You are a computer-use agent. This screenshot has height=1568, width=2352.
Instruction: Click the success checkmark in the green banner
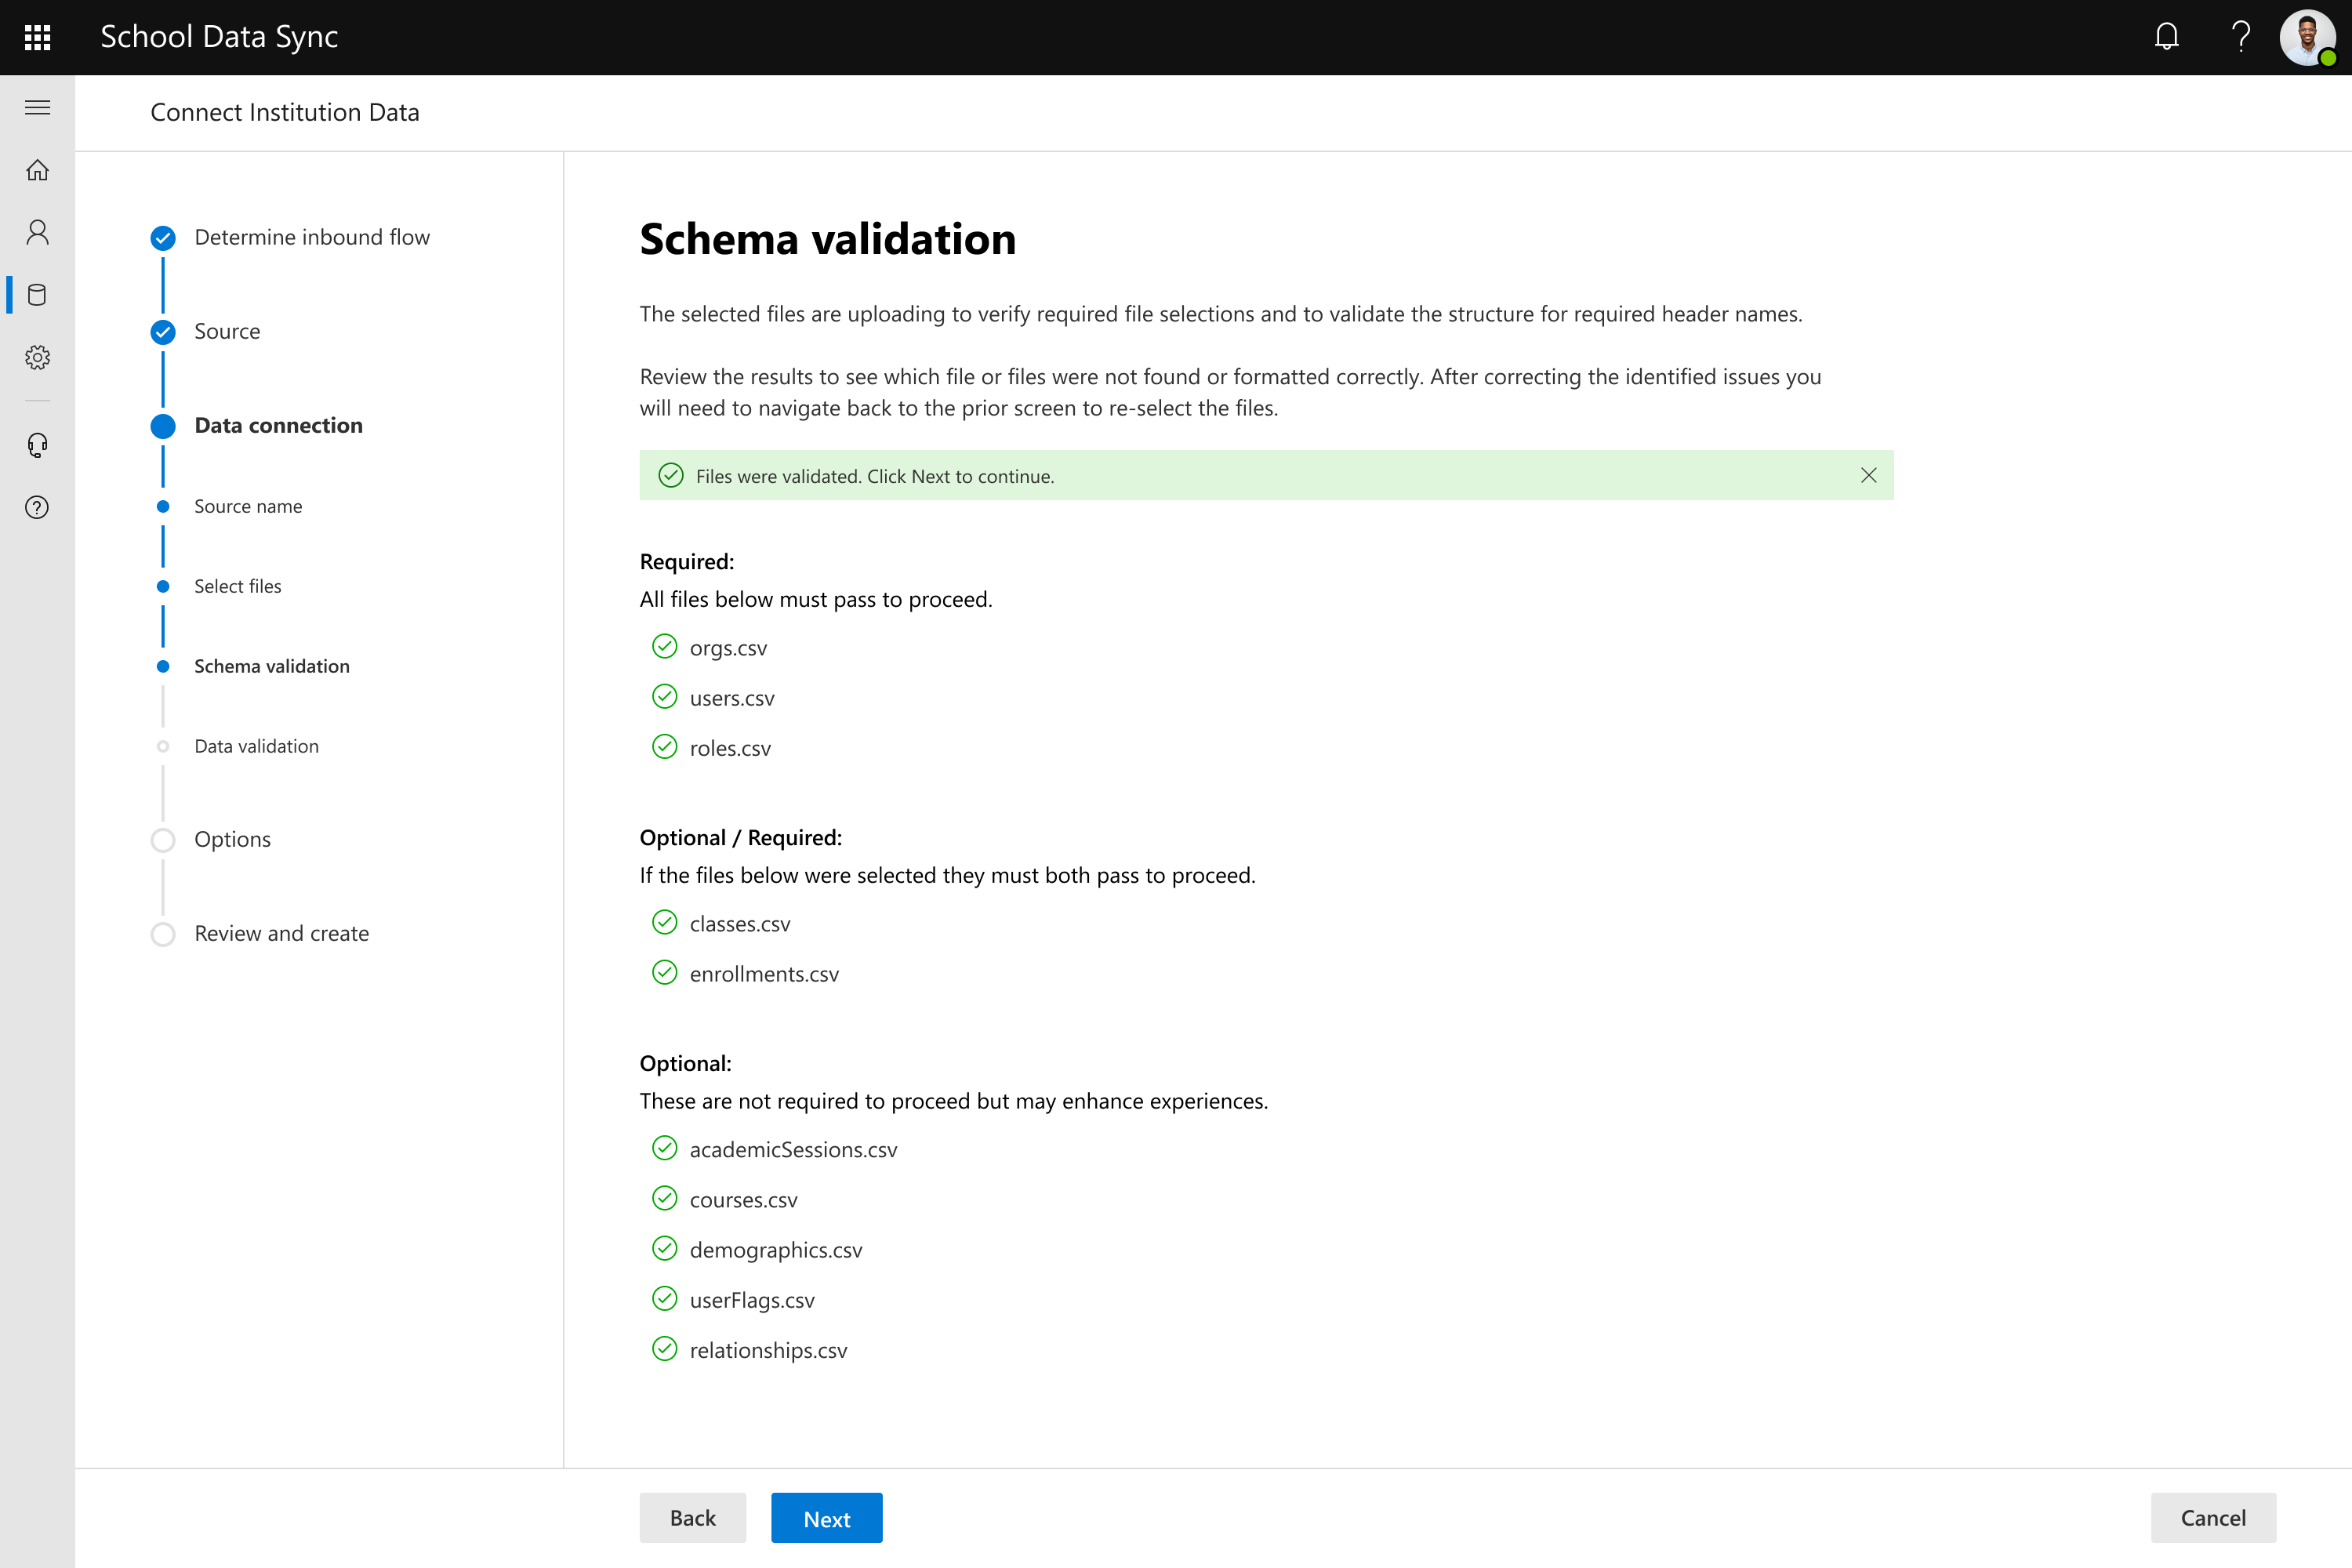pos(670,475)
